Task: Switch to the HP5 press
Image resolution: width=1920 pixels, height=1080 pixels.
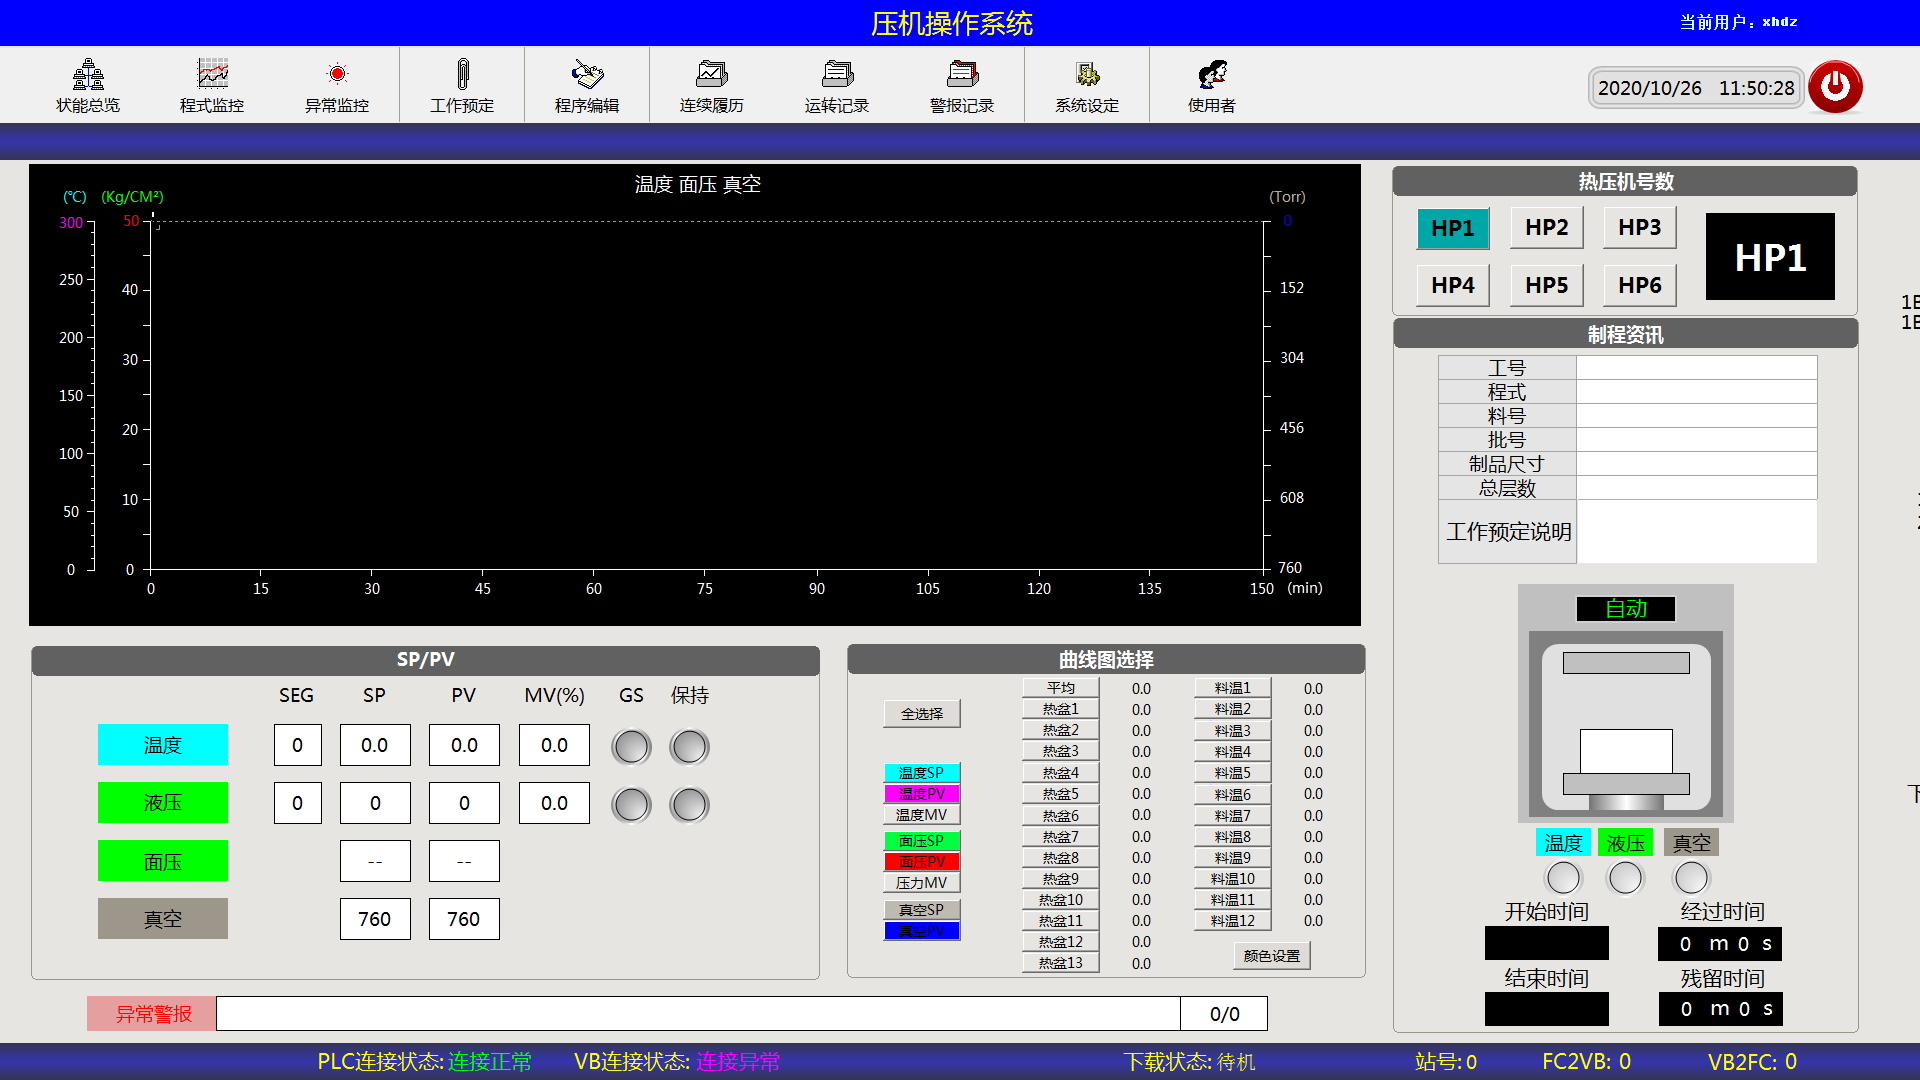Action: click(1546, 286)
